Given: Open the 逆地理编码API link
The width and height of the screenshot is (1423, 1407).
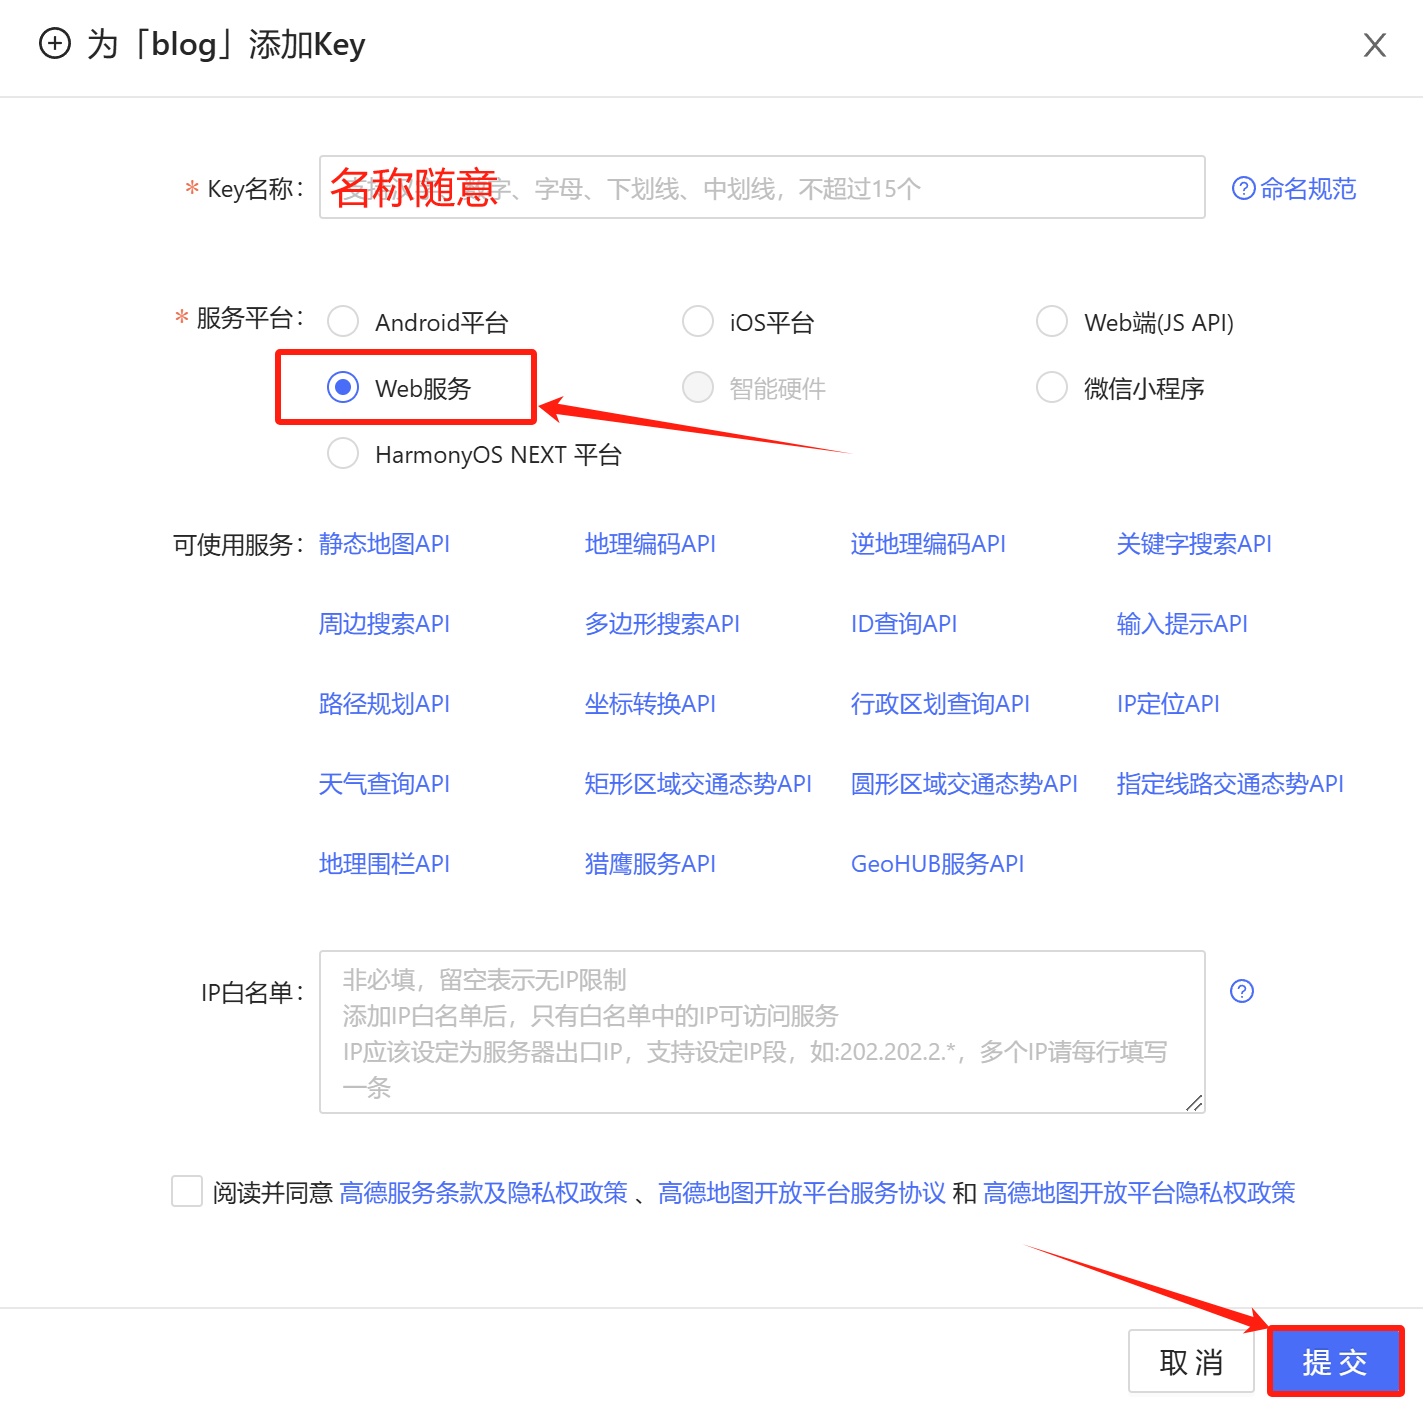Looking at the screenshot, I should [928, 544].
